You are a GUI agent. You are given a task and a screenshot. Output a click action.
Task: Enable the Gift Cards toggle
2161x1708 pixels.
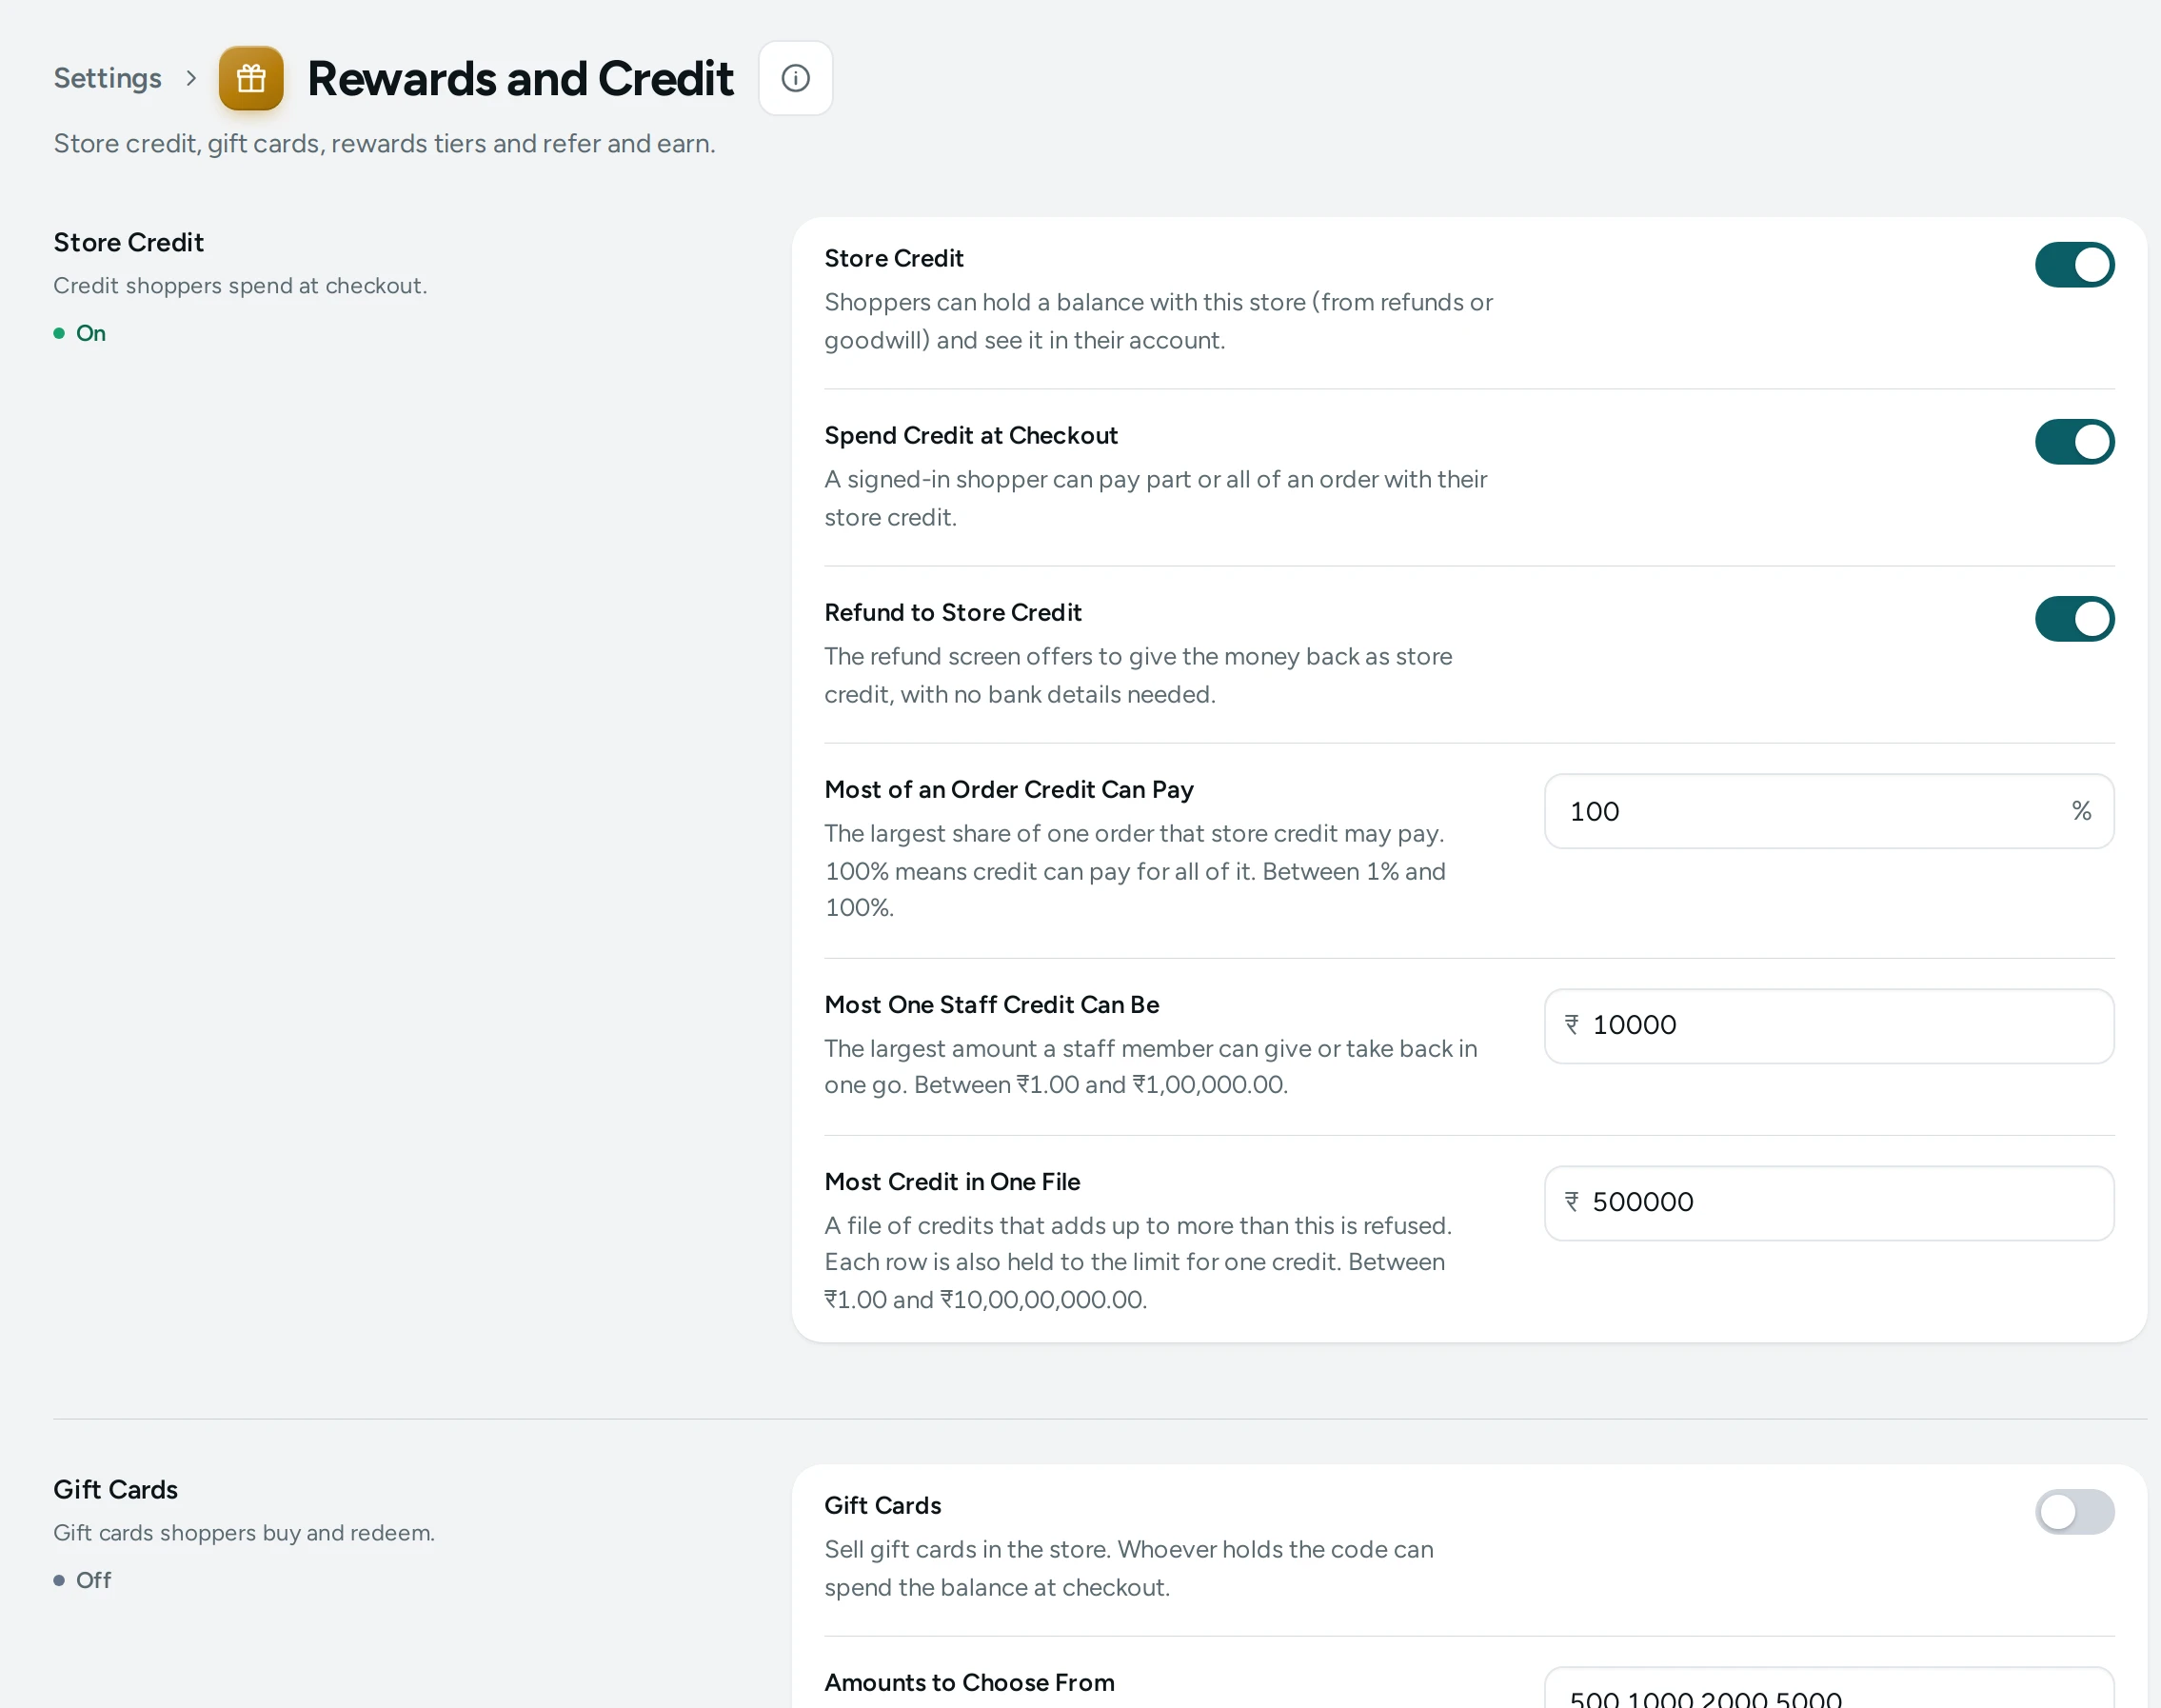[x=2074, y=1511]
